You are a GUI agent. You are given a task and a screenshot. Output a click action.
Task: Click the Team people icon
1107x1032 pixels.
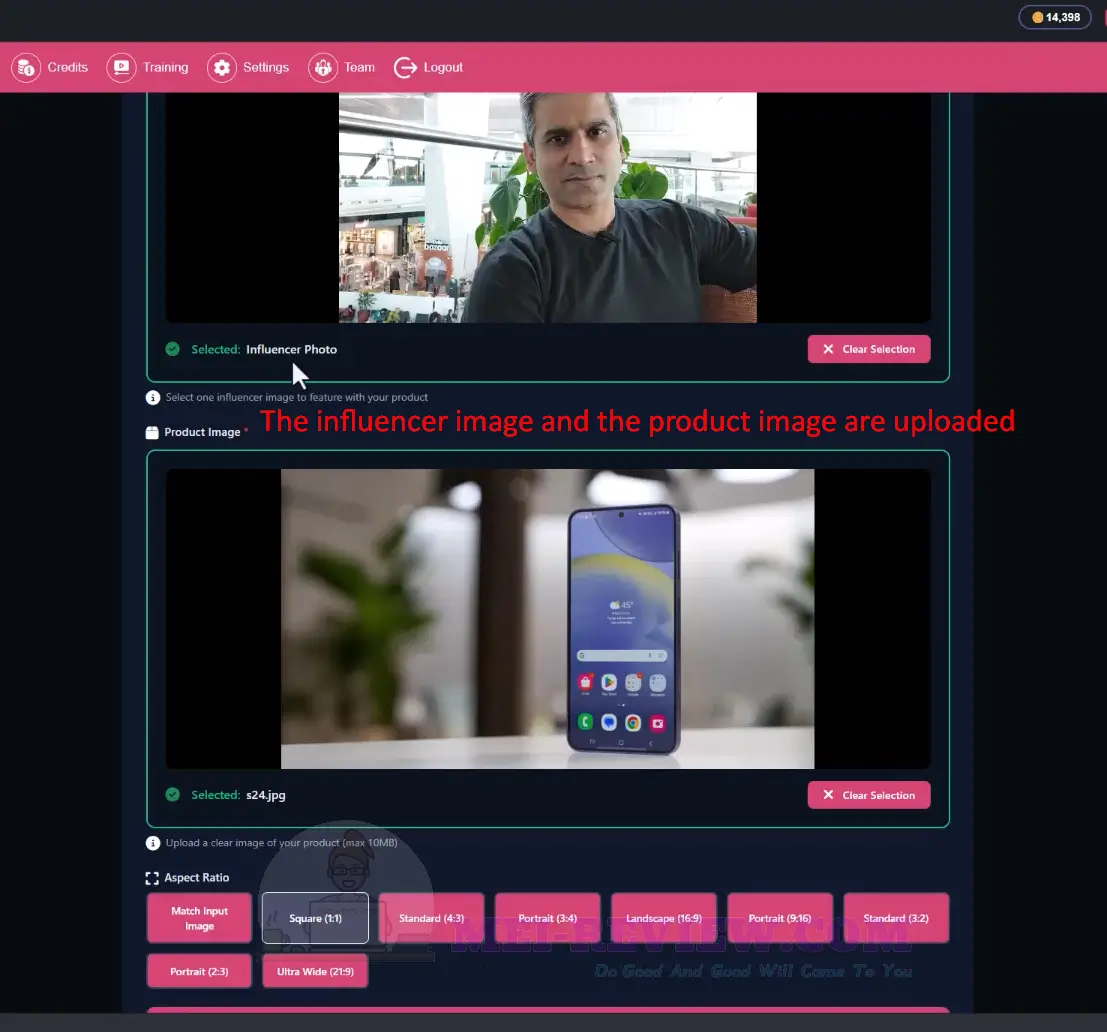[x=323, y=68]
